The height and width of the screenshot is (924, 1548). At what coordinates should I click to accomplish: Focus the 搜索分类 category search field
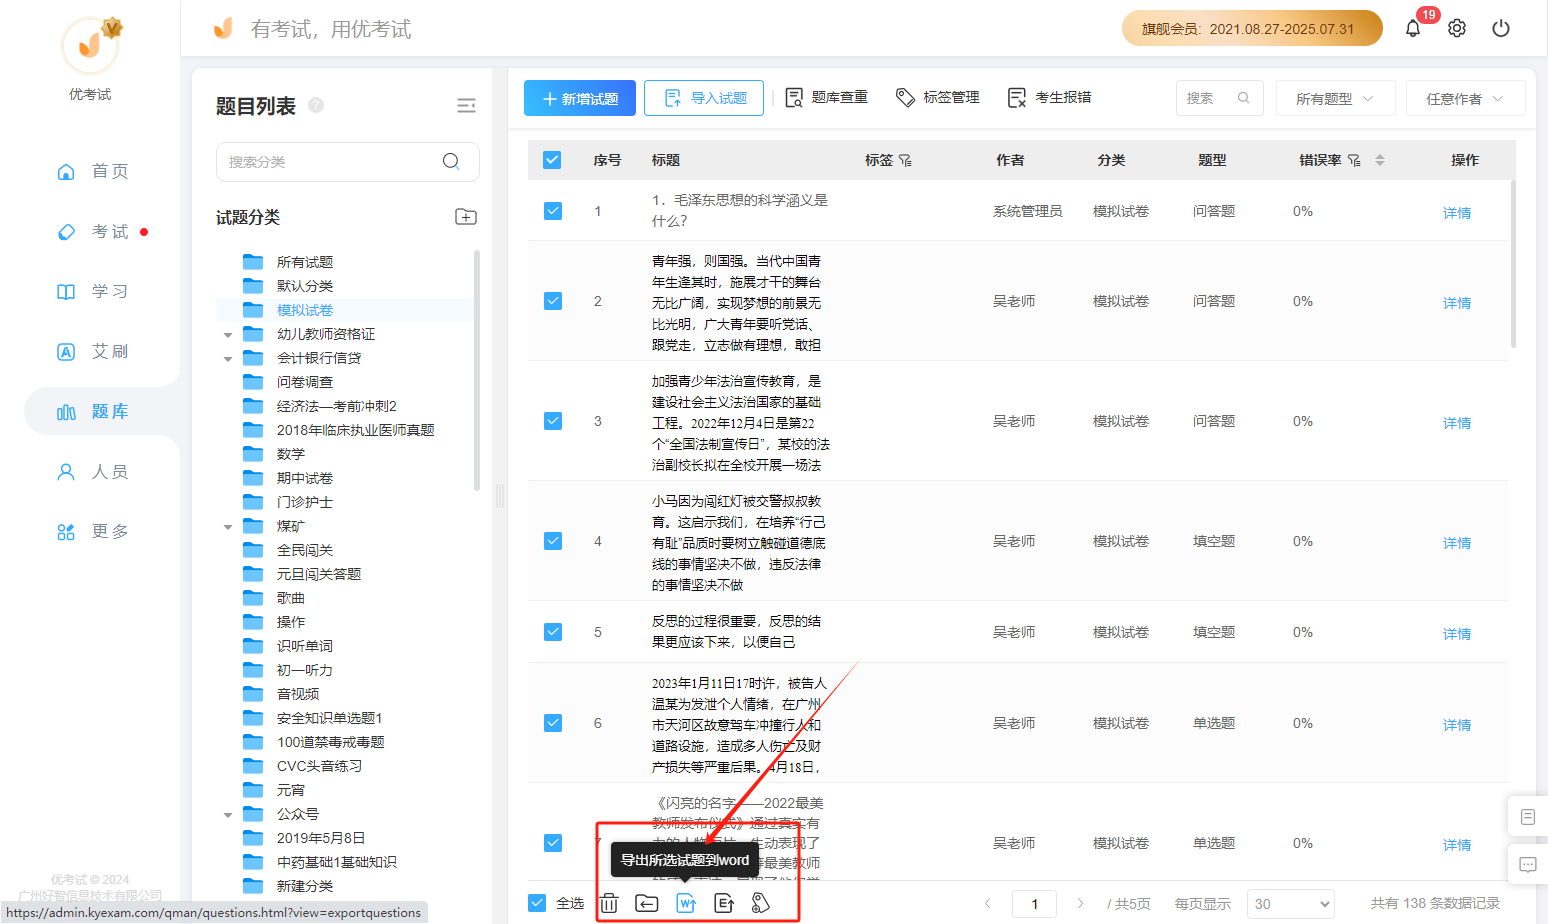click(x=348, y=161)
